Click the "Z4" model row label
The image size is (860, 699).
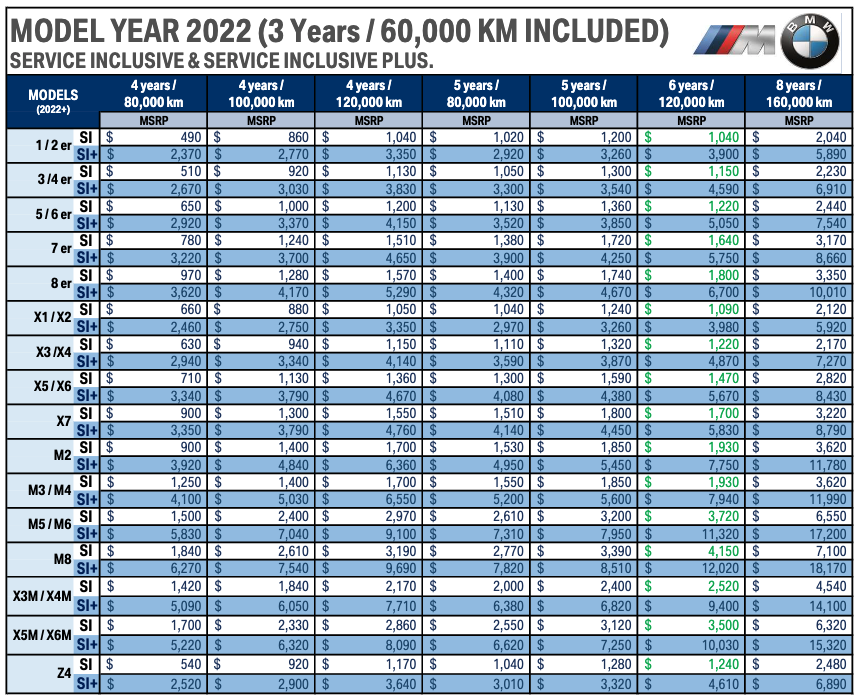64,673
